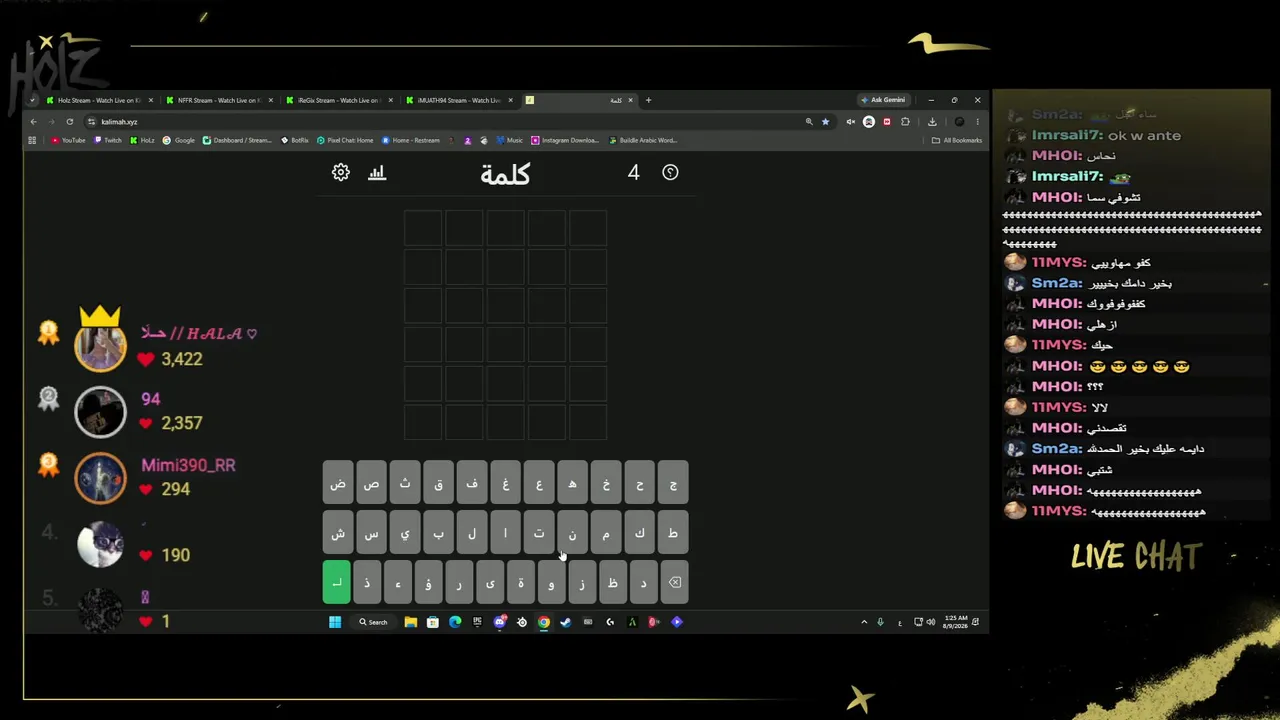This screenshot has width=1280, height=720.
Task: Mute the tab via speaker icon in toolbar
Action: [x=851, y=122]
